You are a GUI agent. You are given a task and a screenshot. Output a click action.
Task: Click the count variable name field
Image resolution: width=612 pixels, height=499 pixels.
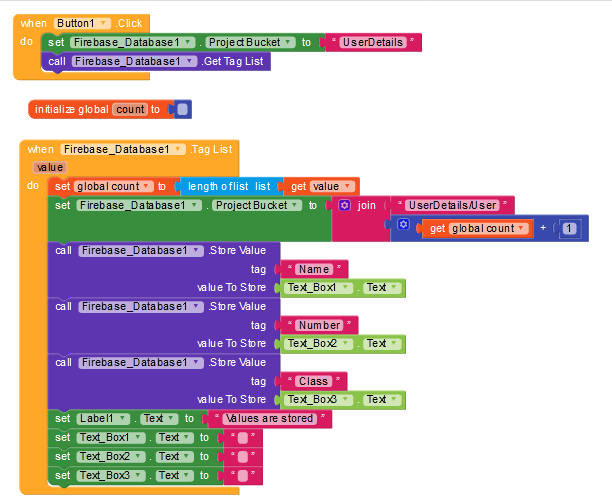(x=130, y=109)
